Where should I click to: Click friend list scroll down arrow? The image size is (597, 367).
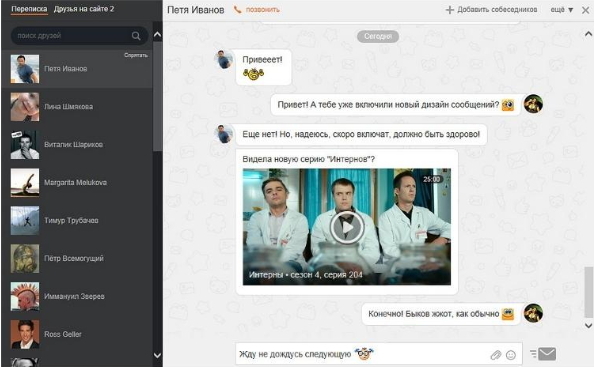point(157,355)
